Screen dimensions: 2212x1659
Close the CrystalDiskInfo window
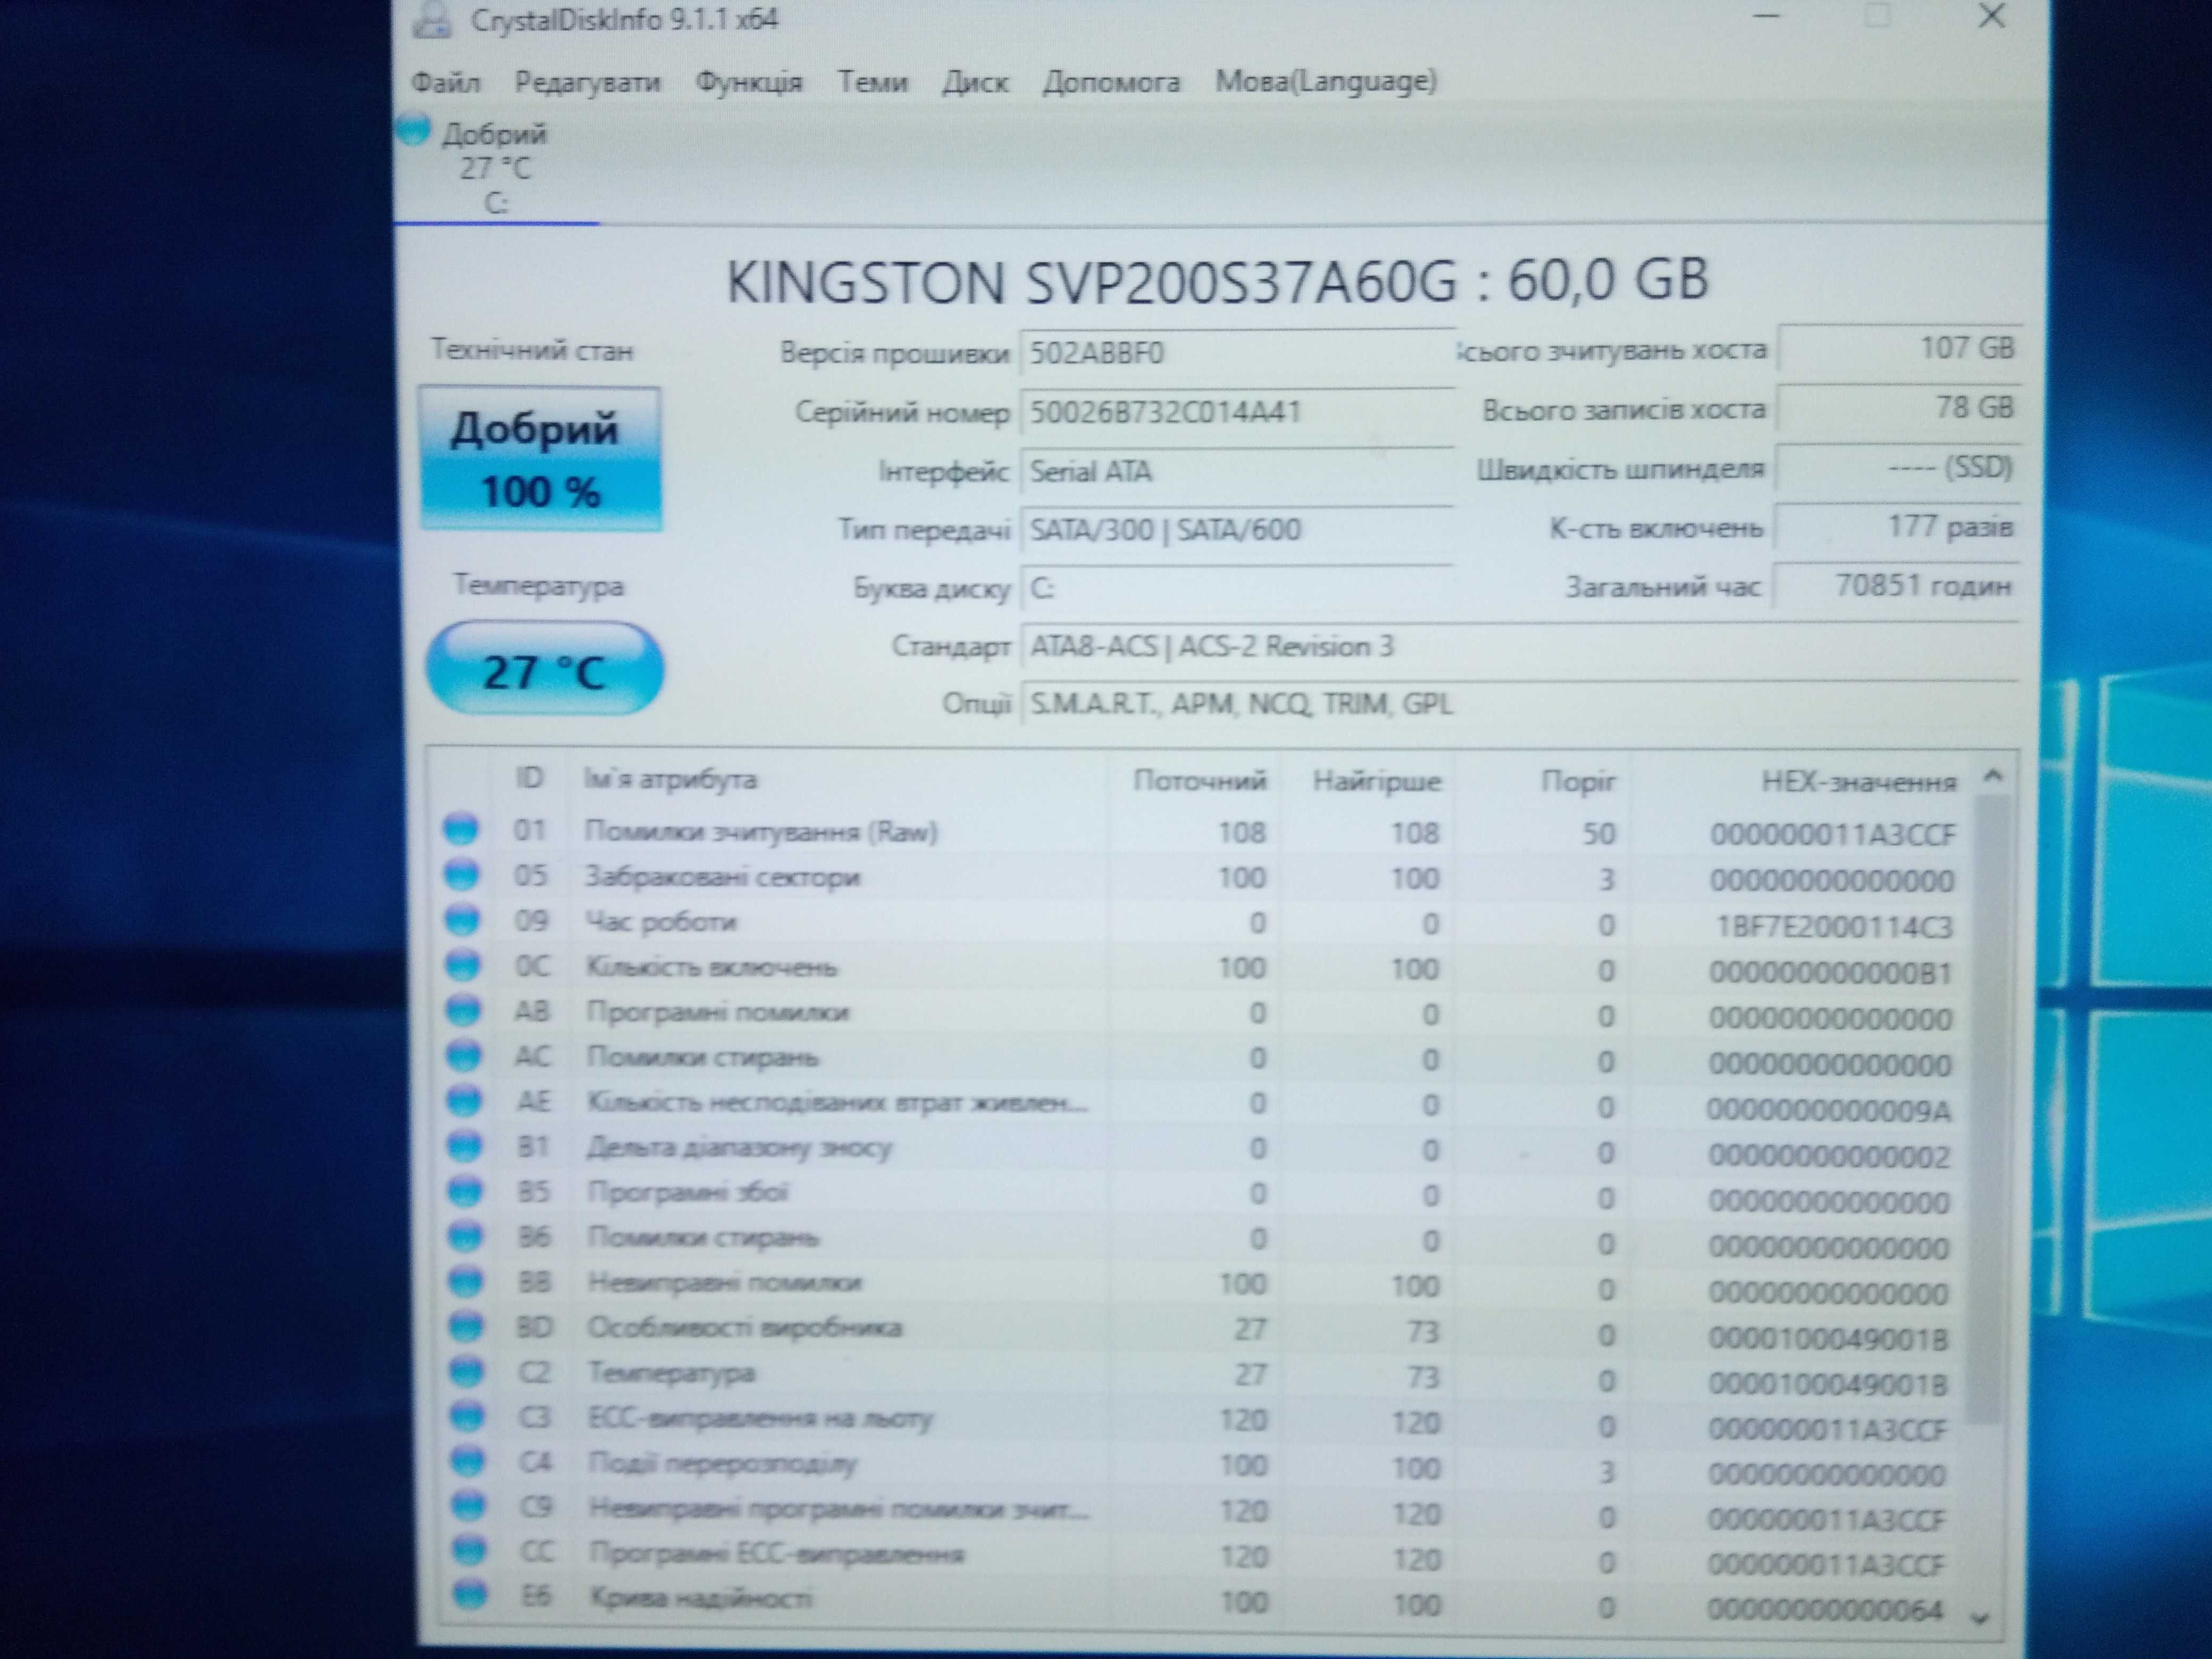point(1992,16)
